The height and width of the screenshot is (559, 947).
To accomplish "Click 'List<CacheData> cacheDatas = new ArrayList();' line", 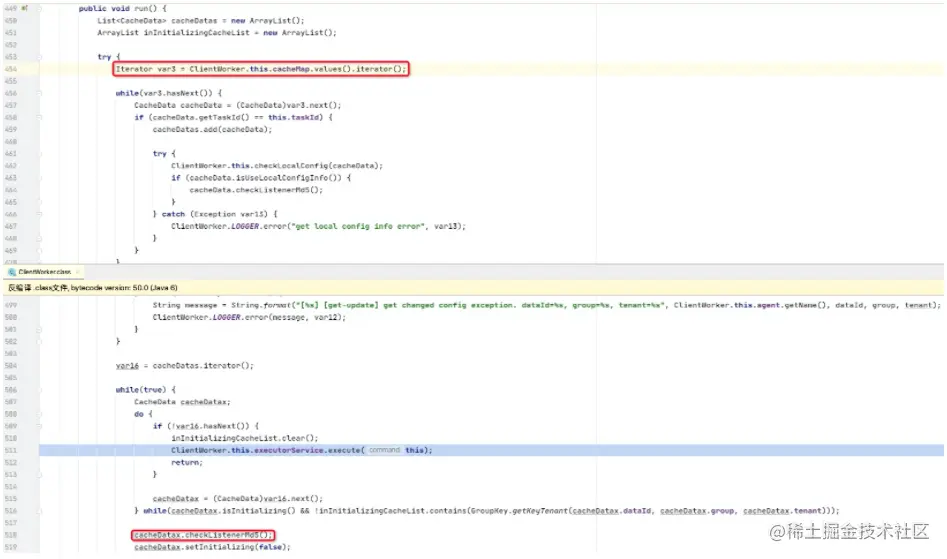I will coord(201,21).
